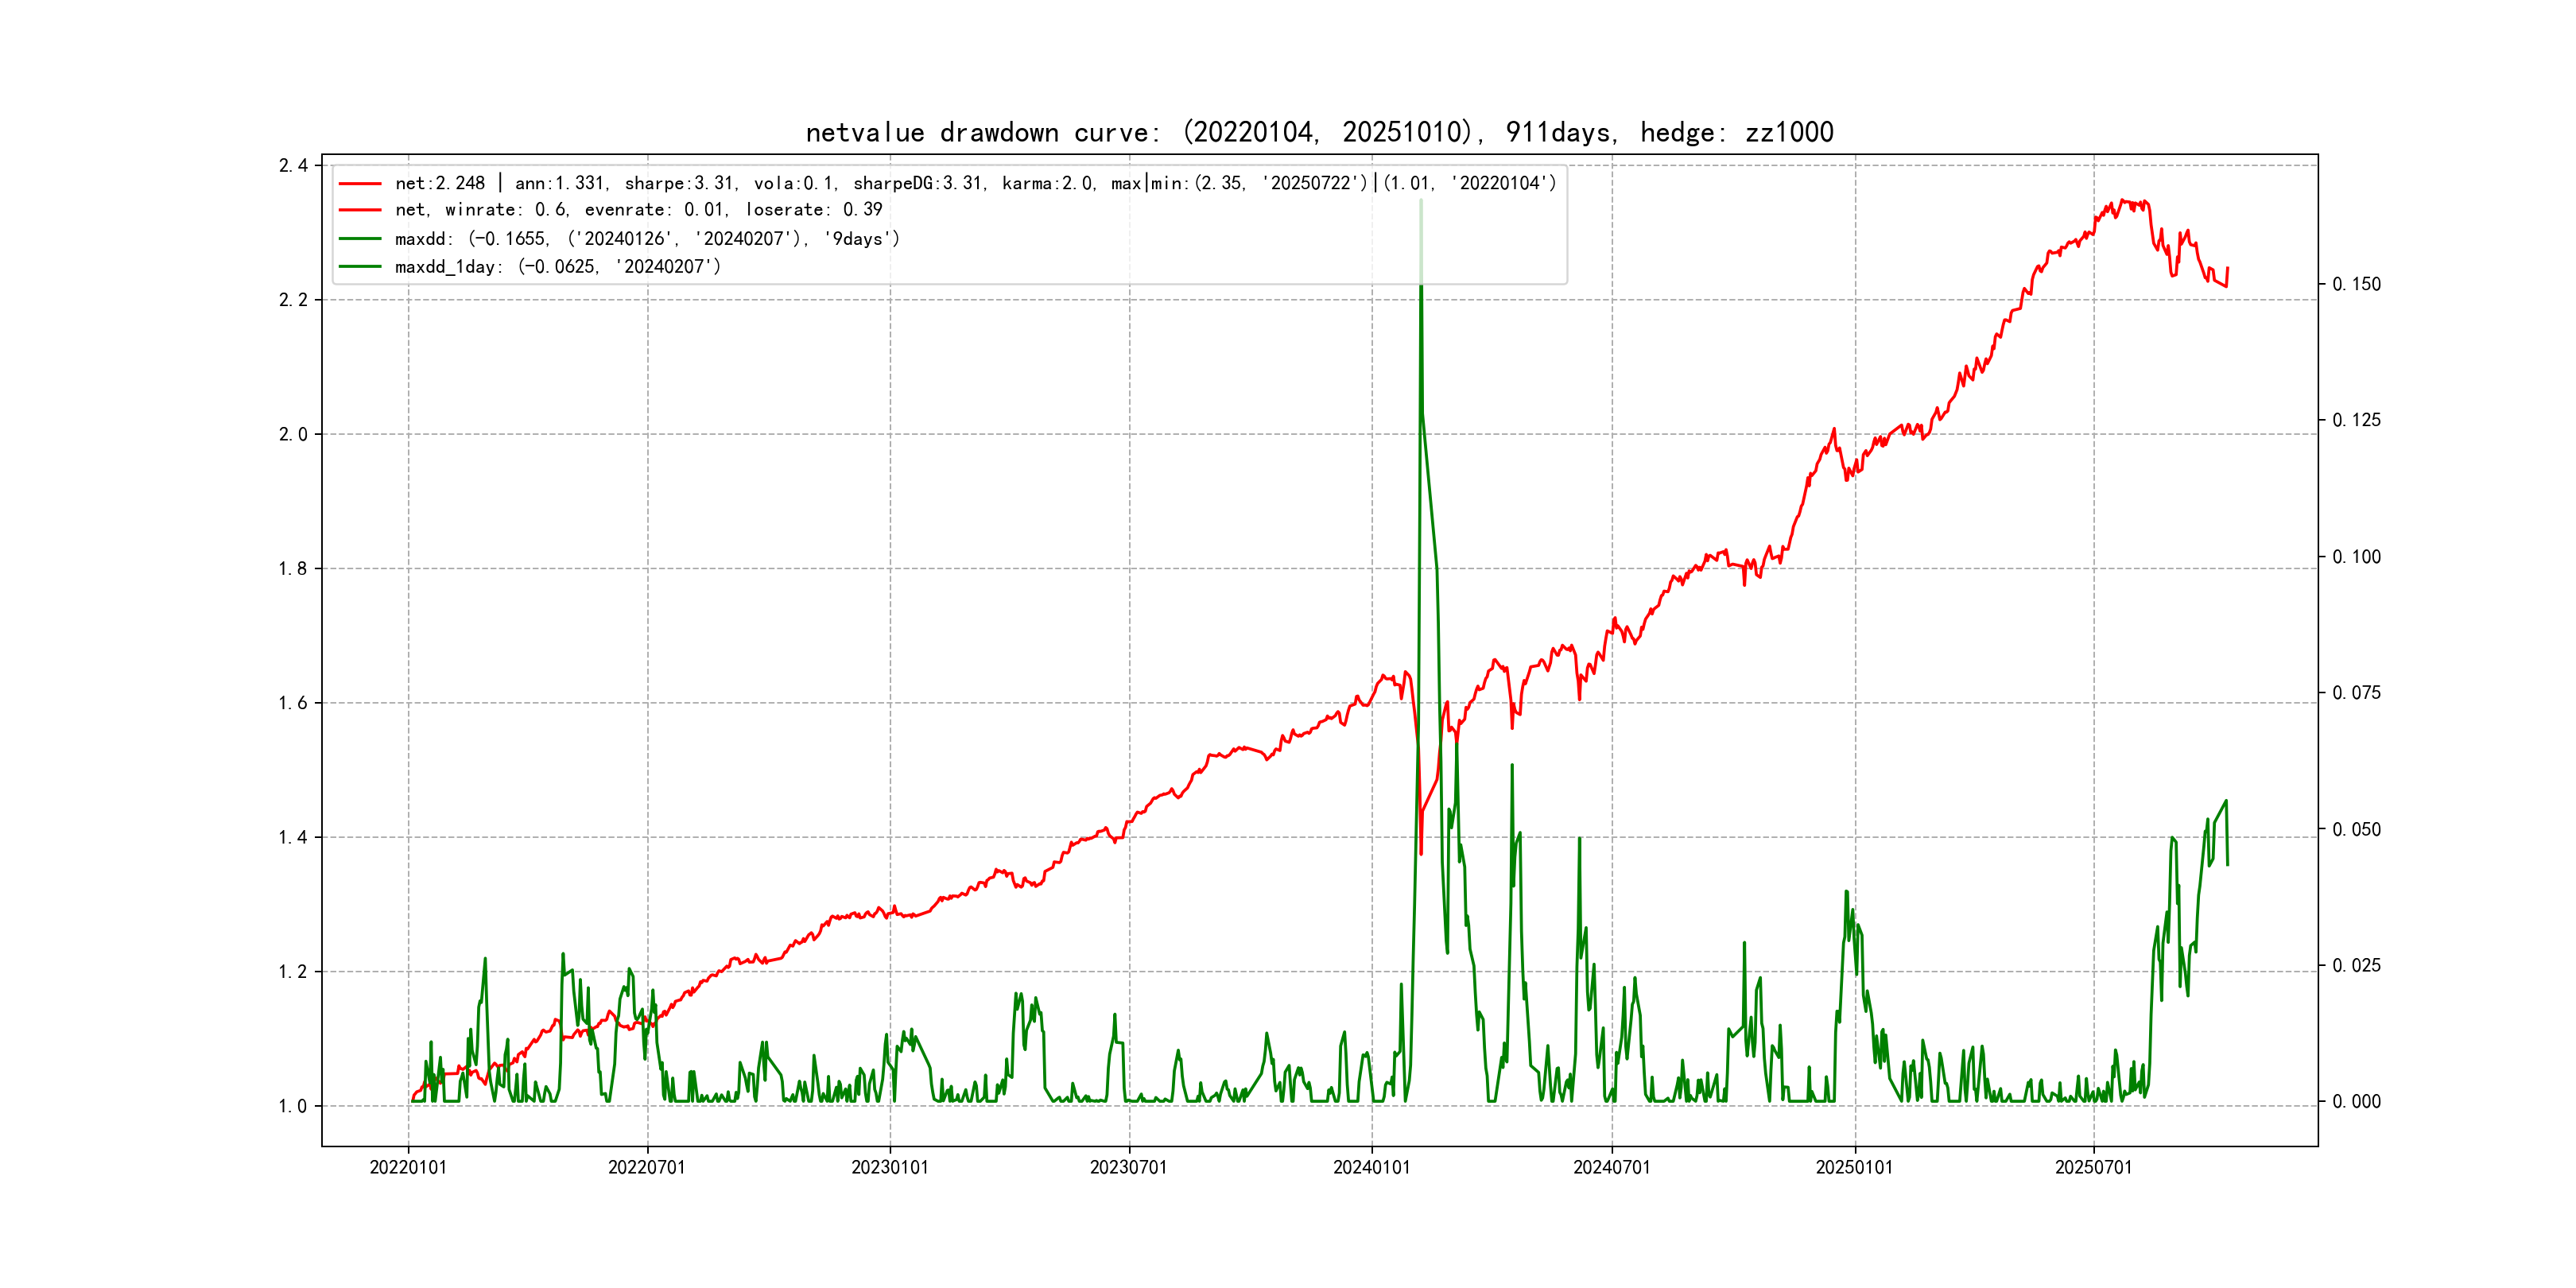Click the 0.075 right y-axis tick label

(x=2356, y=693)
